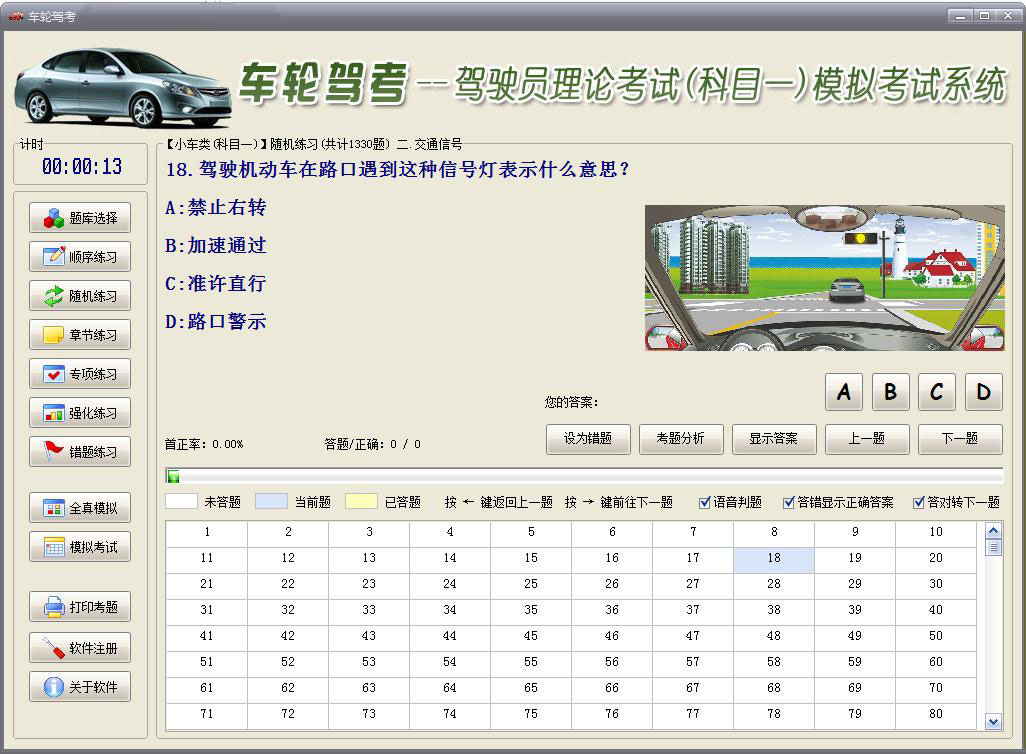Click the 首正率 accuracy rate text

[x=203, y=444]
